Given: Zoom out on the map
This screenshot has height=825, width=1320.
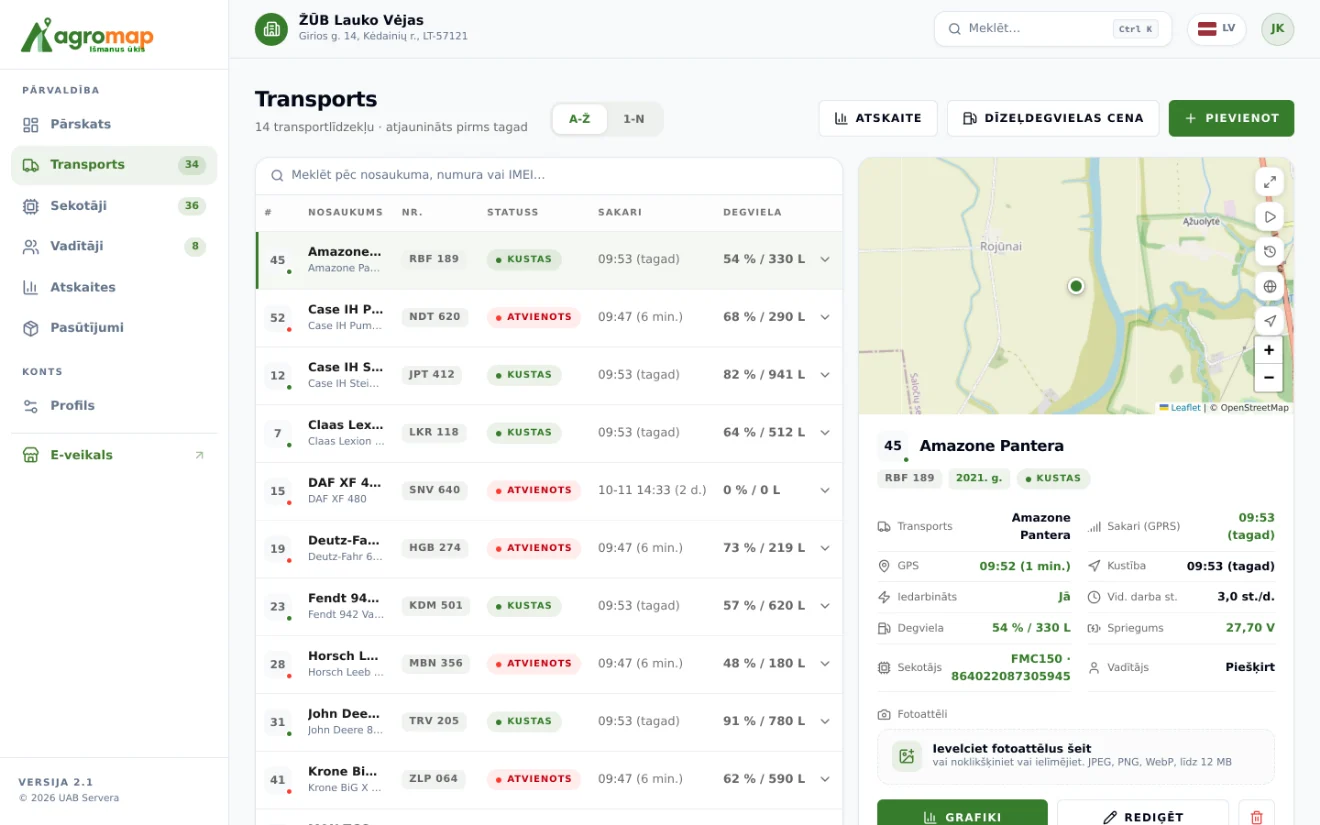Looking at the screenshot, I should [x=1269, y=378].
